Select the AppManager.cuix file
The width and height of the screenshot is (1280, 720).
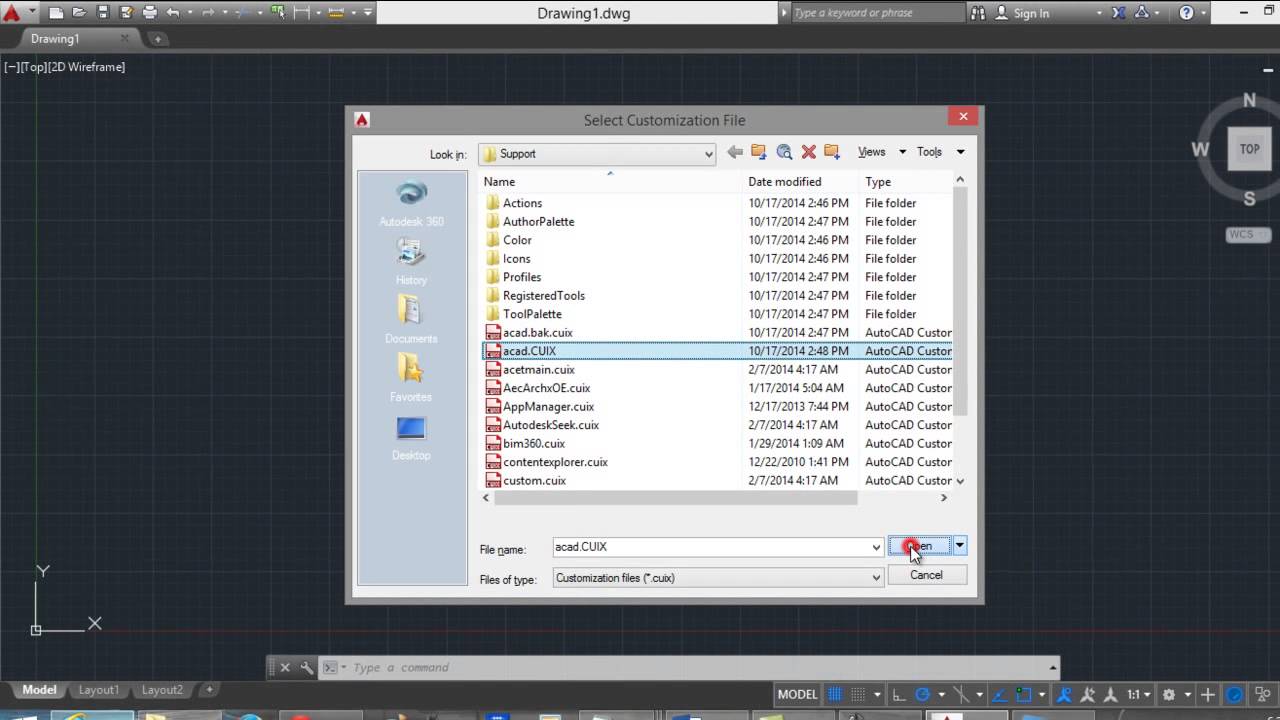click(x=548, y=407)
